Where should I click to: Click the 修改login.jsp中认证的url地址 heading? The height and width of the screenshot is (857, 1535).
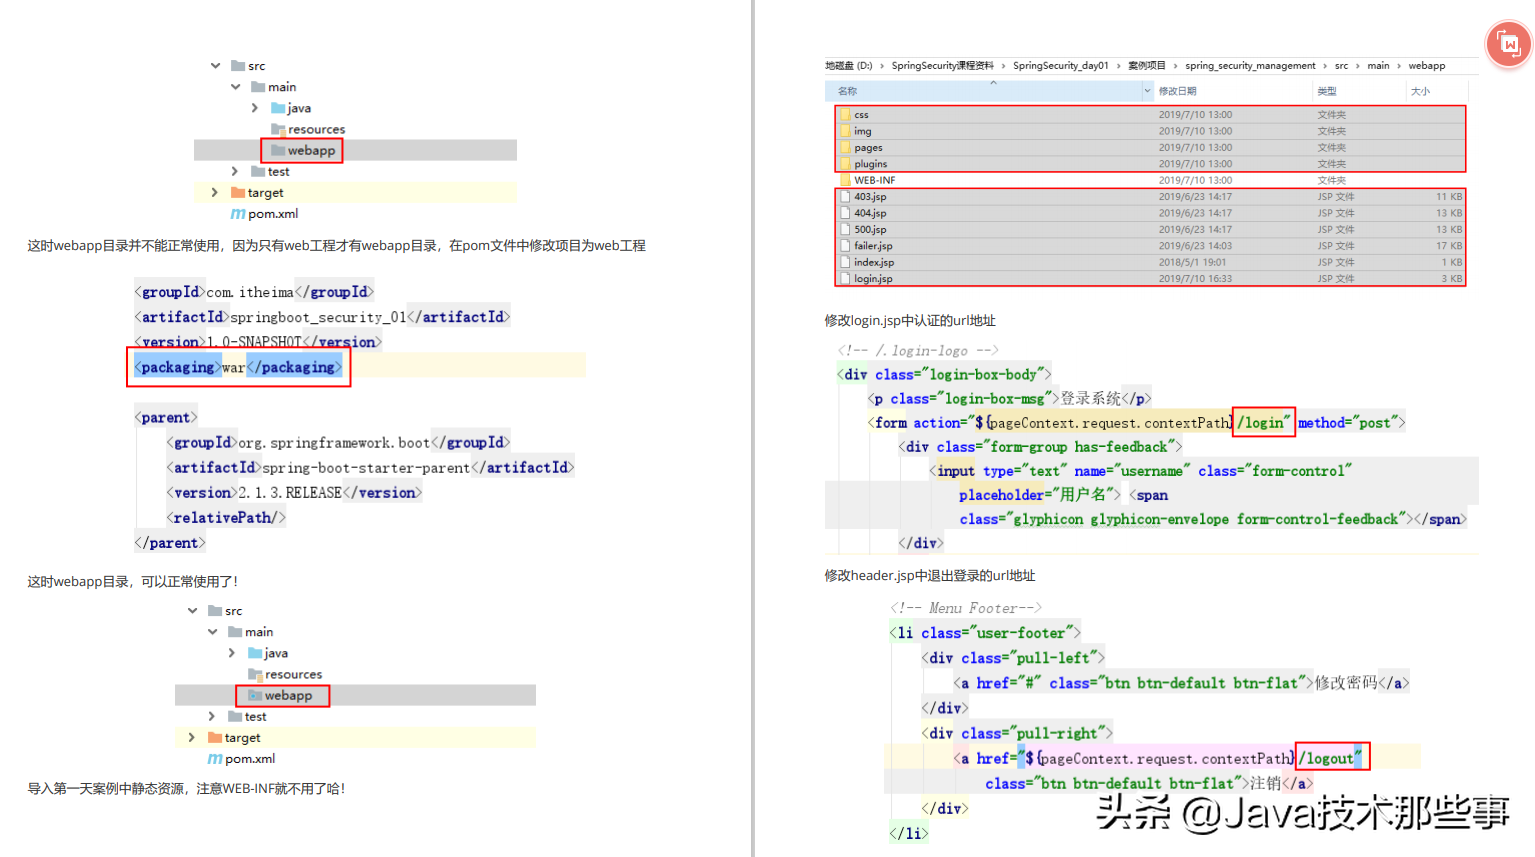point(910,321)
